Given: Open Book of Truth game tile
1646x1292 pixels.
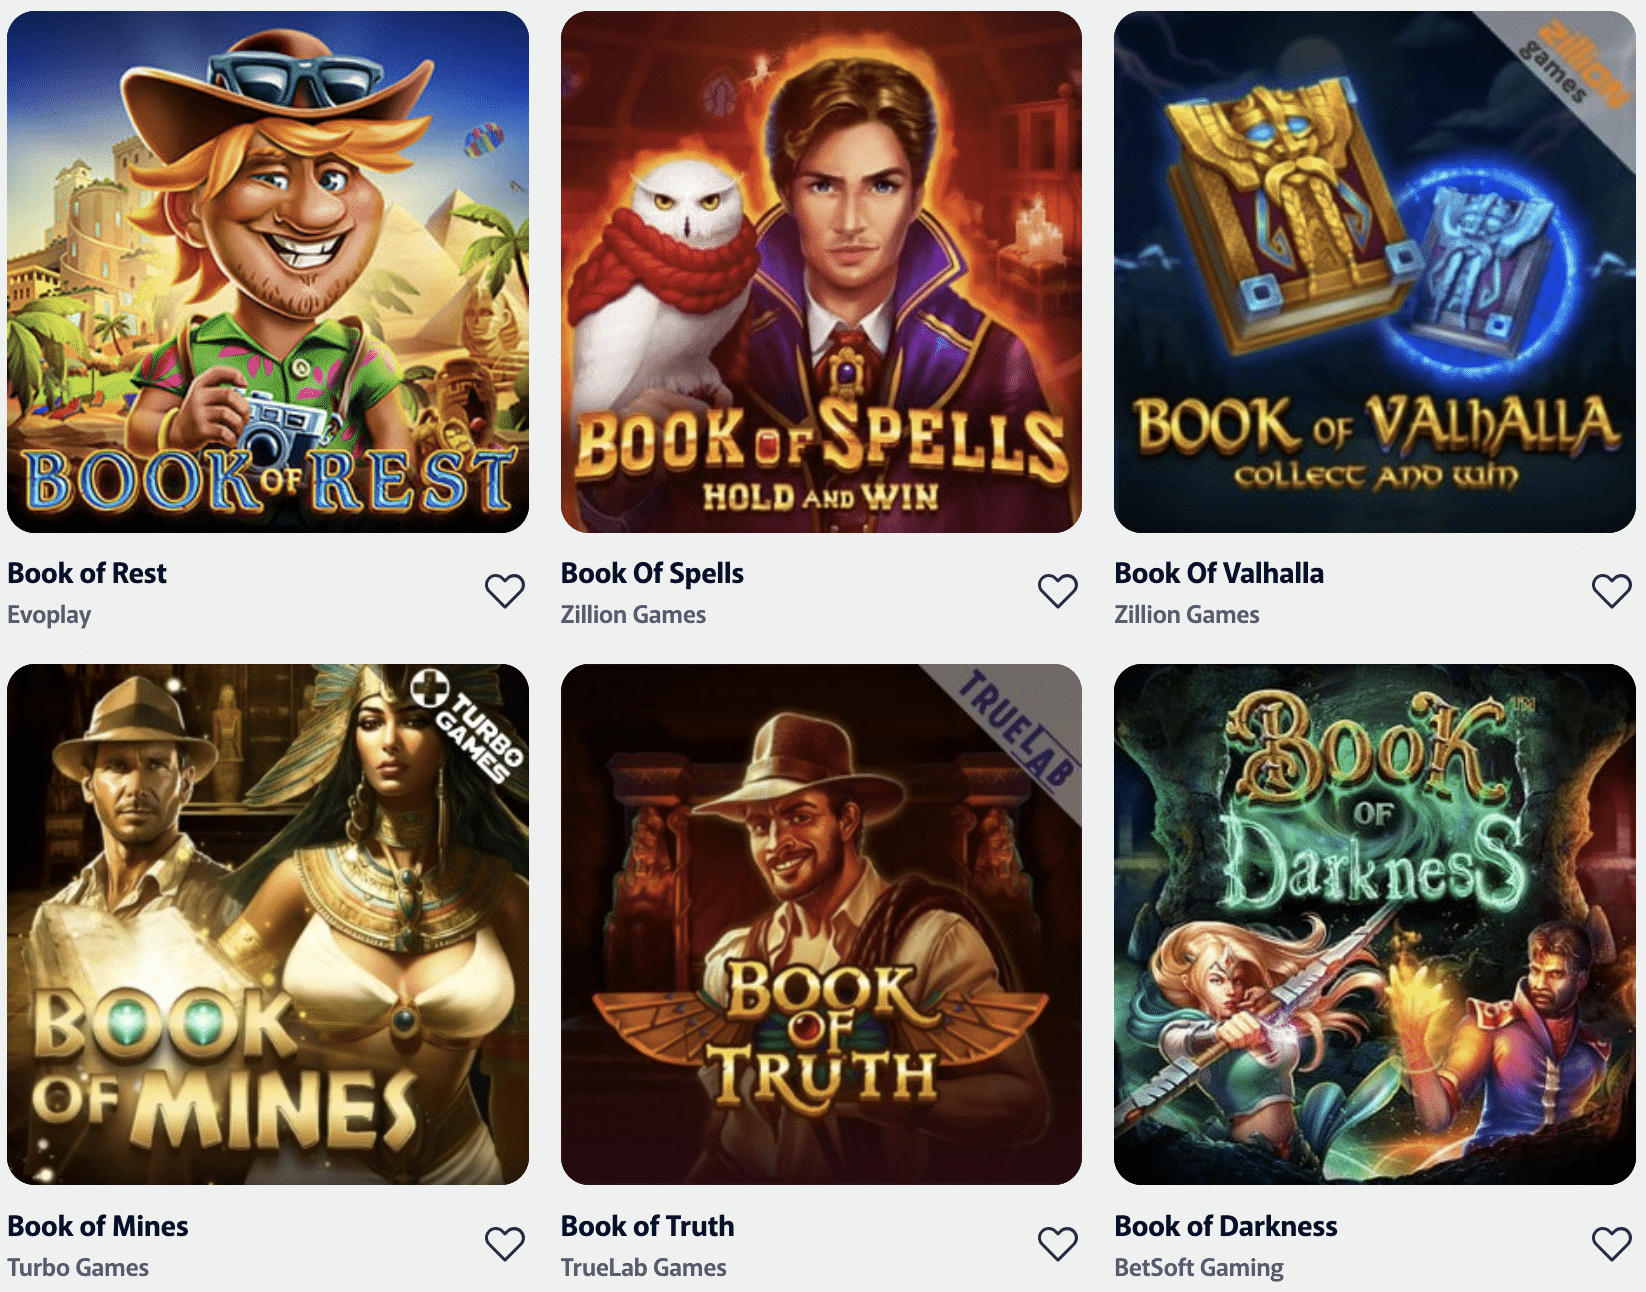Looking at the screenshot, I should [821, 925].
